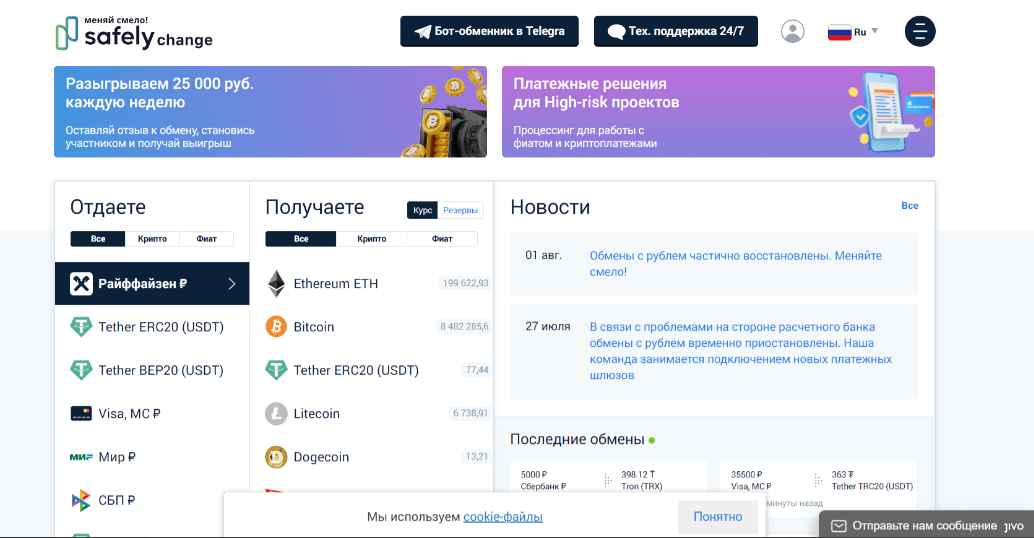Toggle Курс view in Получаете
The width and height of the screenshot is (1034, 538).
(423, 210)
